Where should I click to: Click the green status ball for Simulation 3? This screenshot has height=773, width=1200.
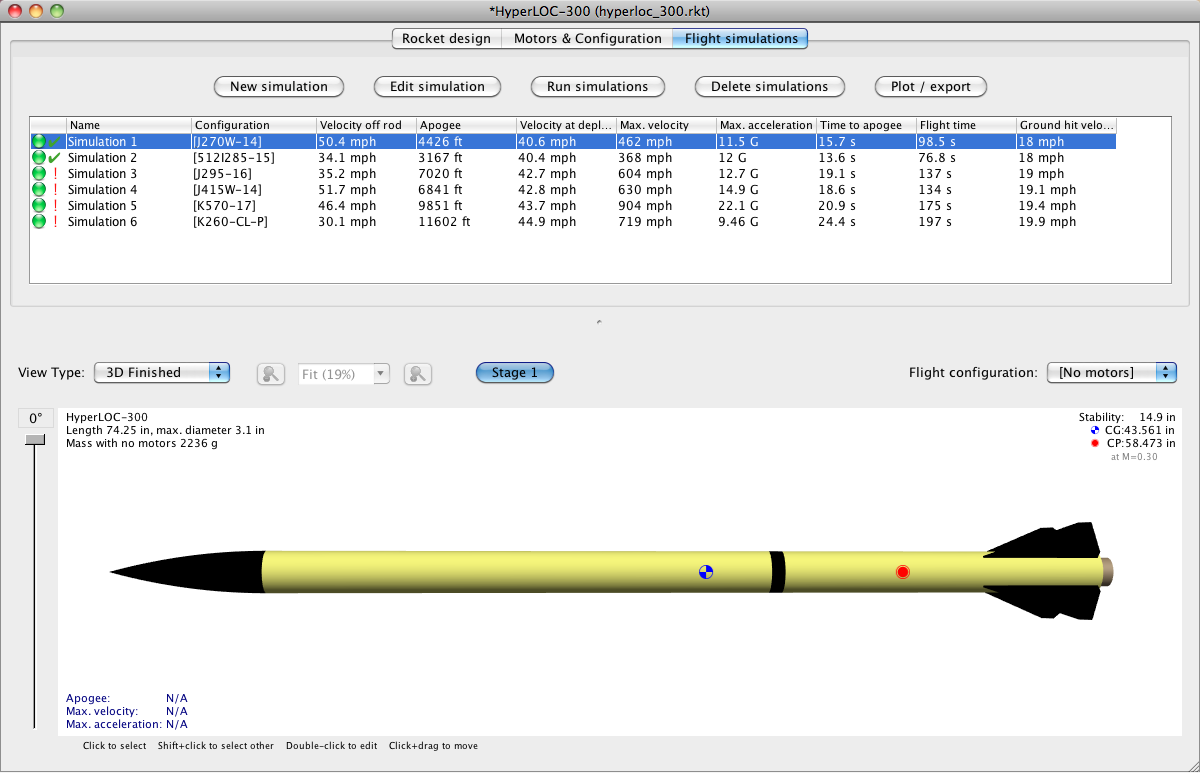pos(39,174)
